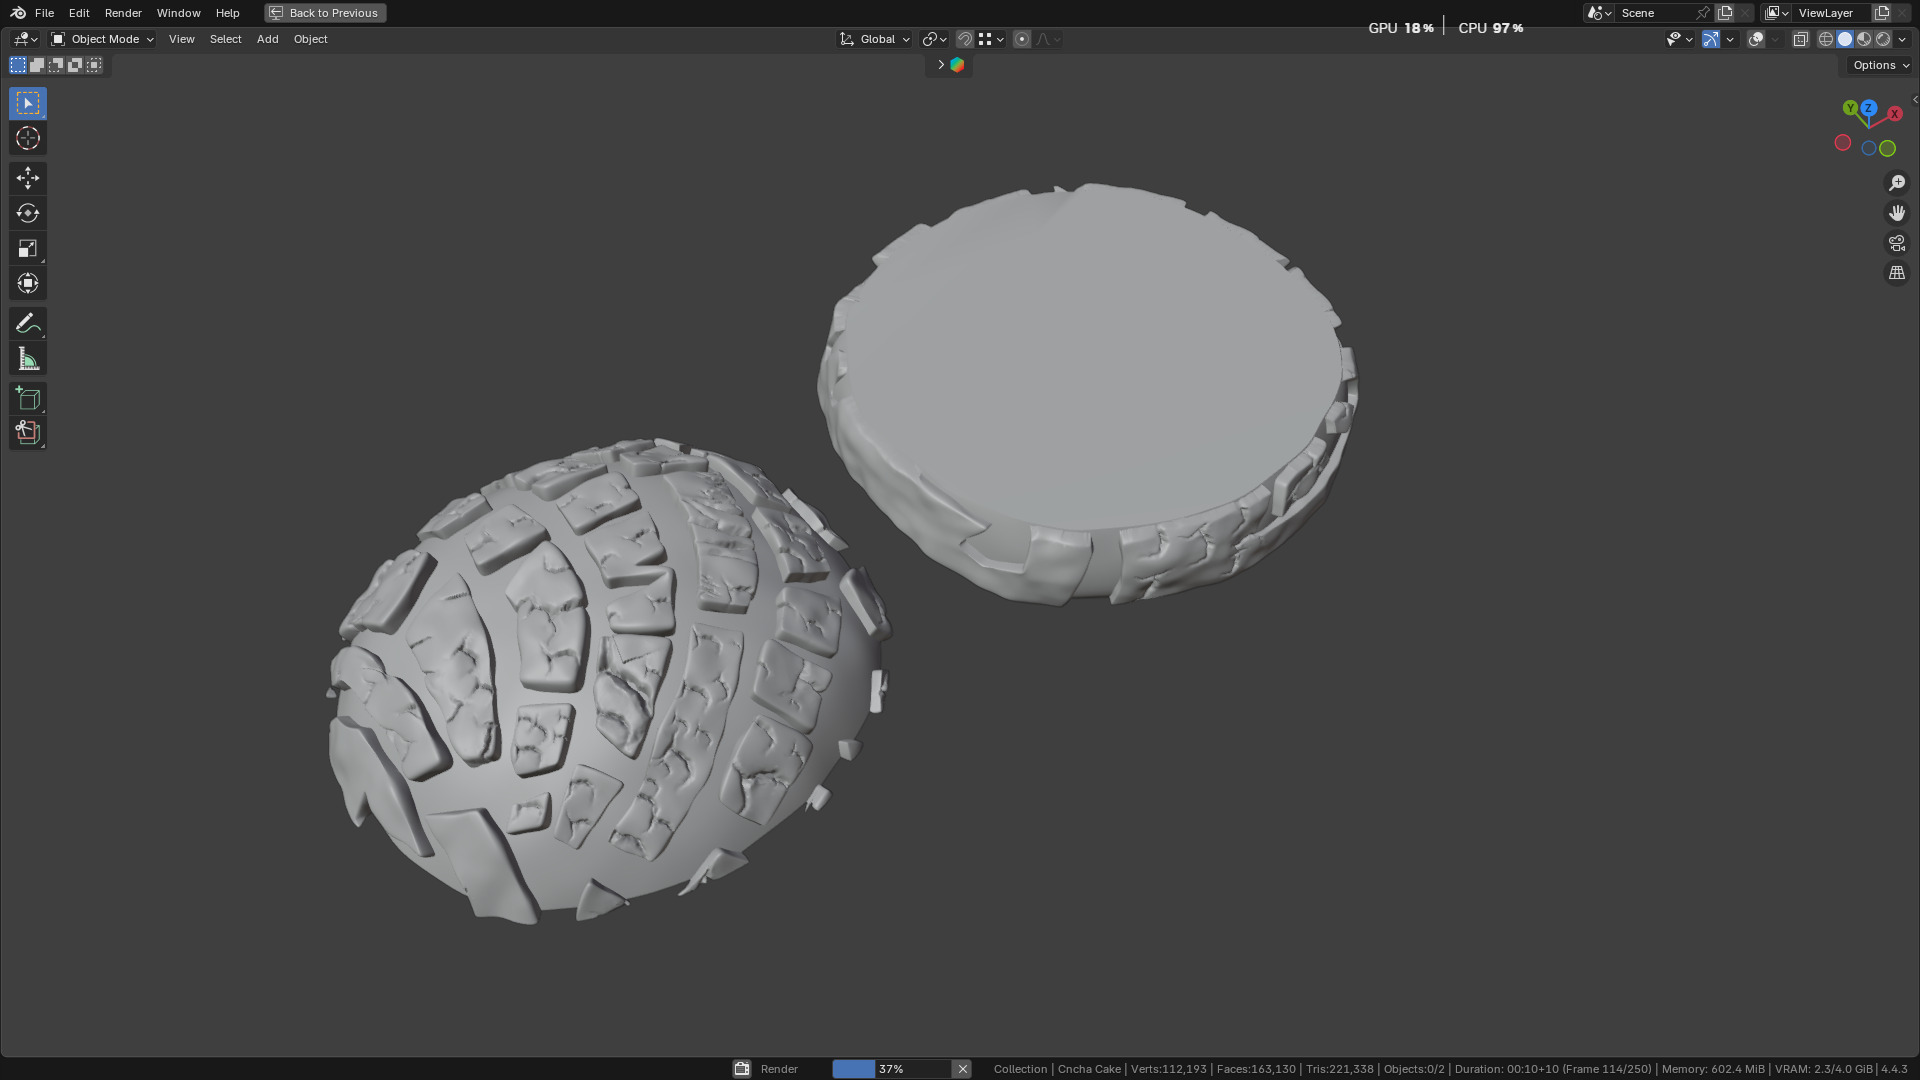Activate the Transform tool
This screenshot has width=1920, height=1080.
(x=27, y=283)
